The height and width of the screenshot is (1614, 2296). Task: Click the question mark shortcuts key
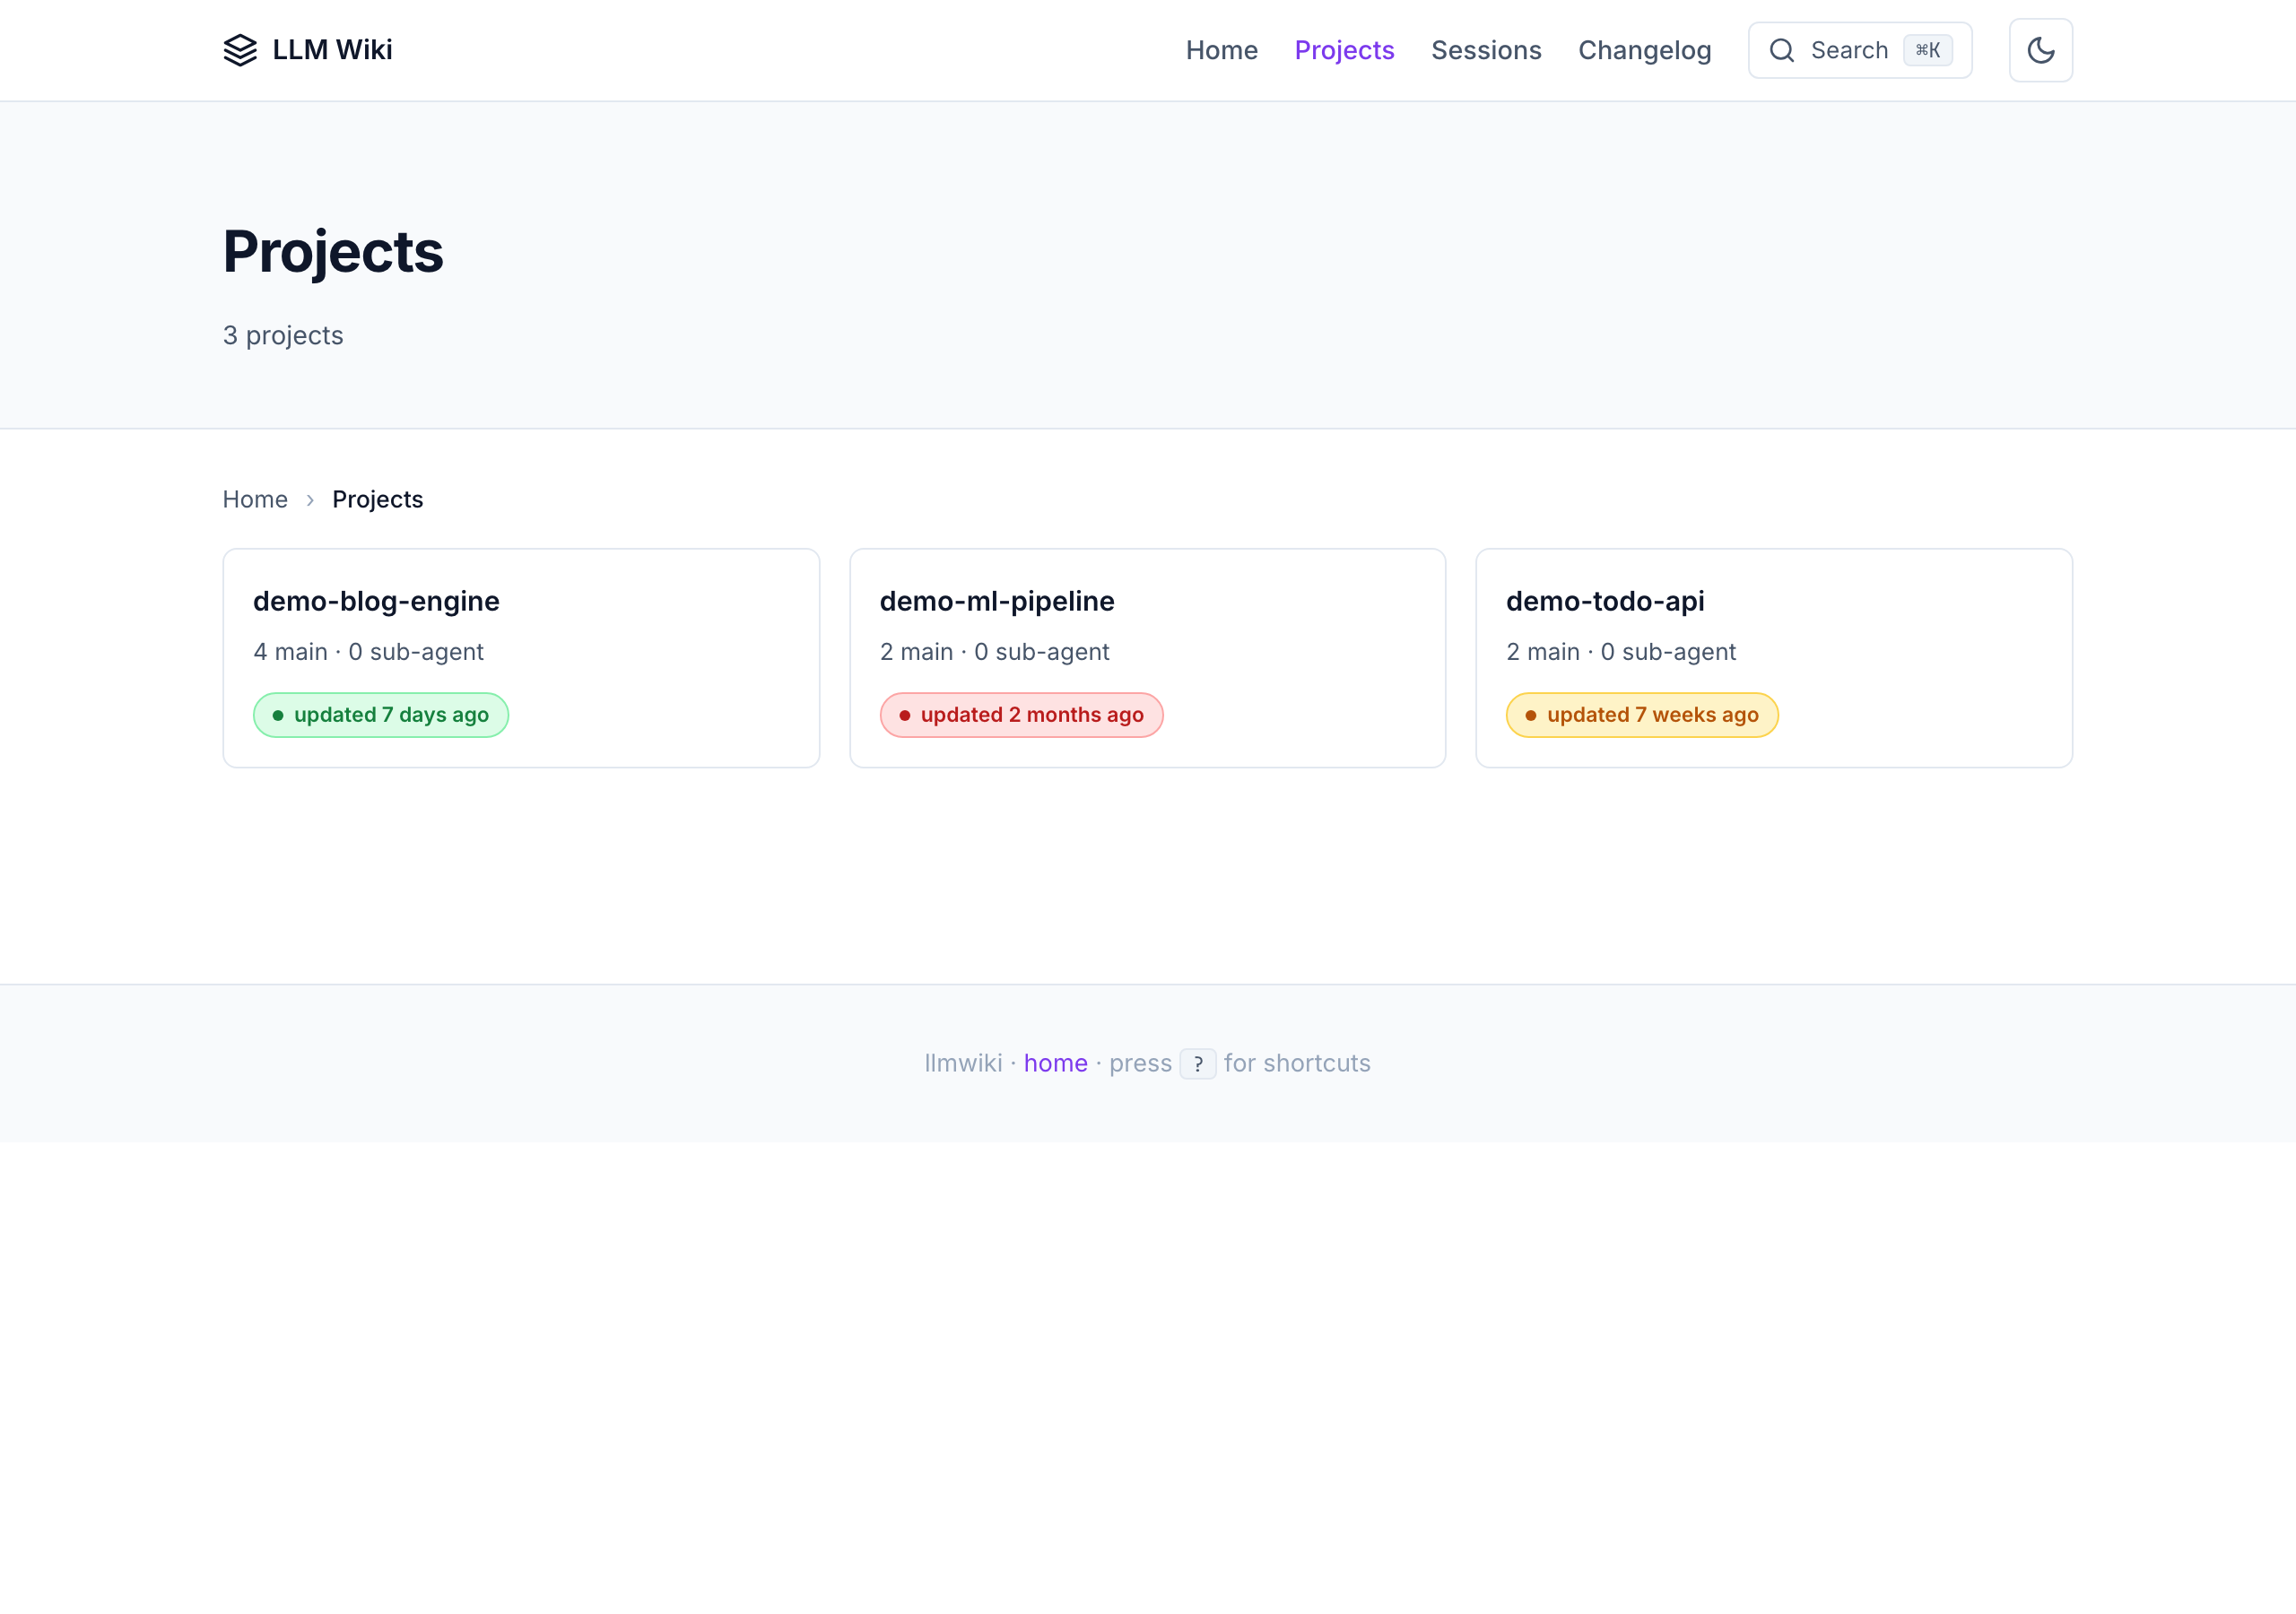click(x=1197, y=1063)
